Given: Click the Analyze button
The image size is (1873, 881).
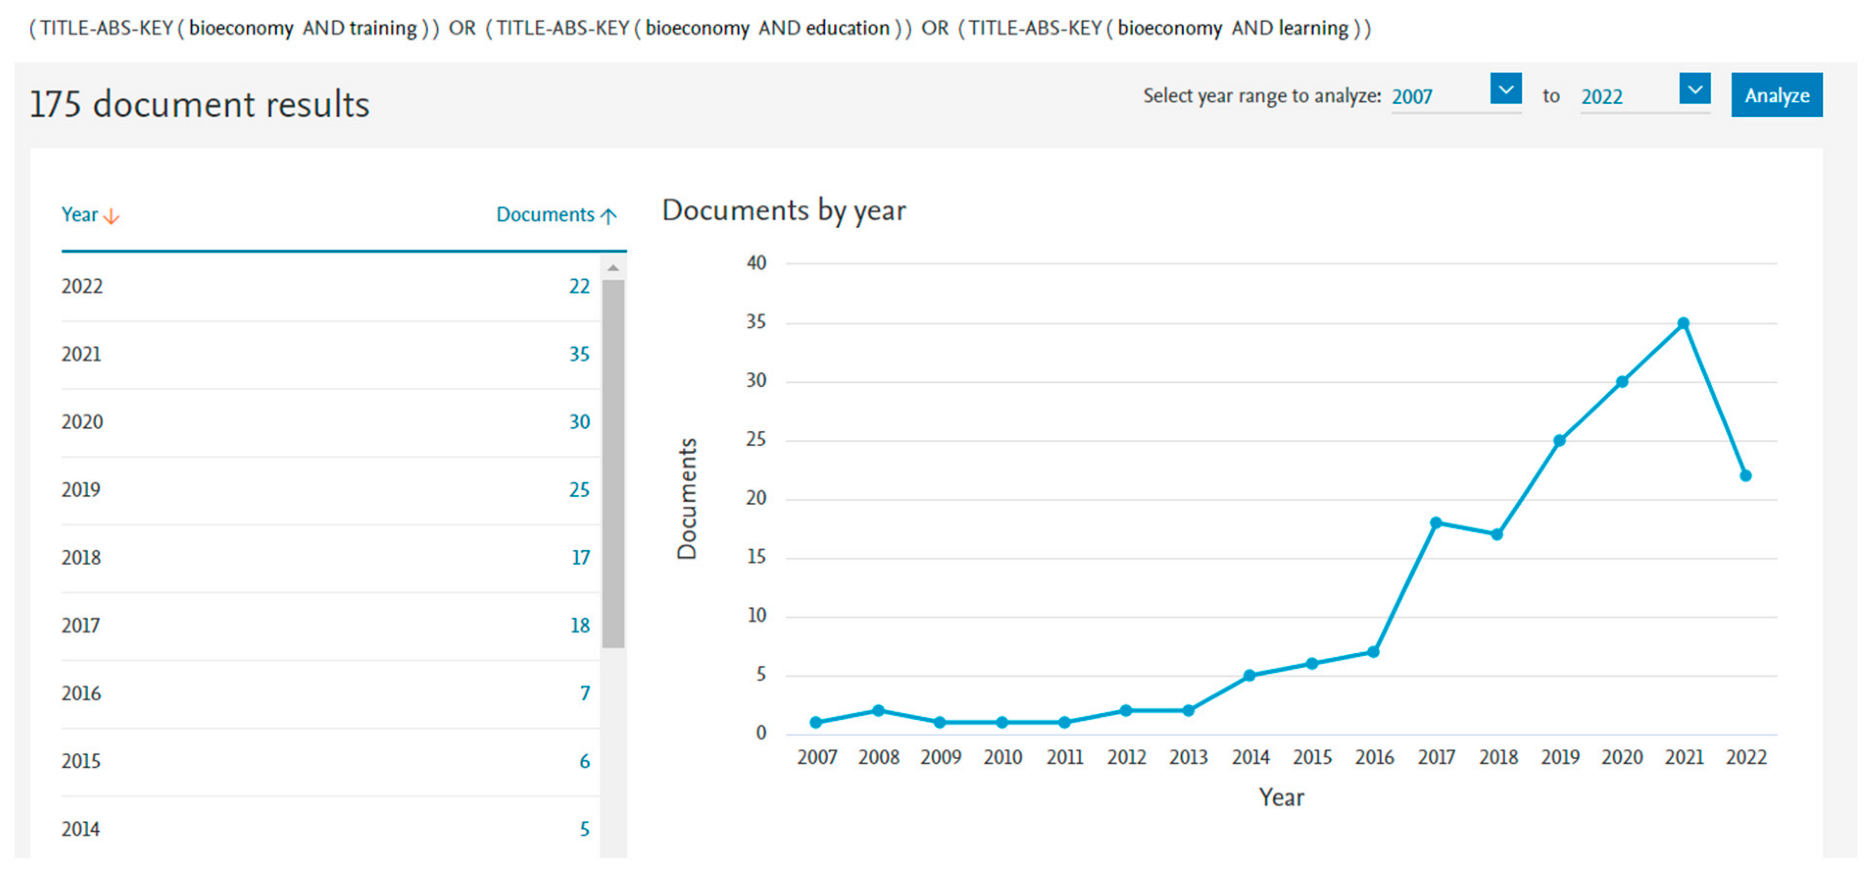Looking at the screenshot, I should coord(1775,95).
